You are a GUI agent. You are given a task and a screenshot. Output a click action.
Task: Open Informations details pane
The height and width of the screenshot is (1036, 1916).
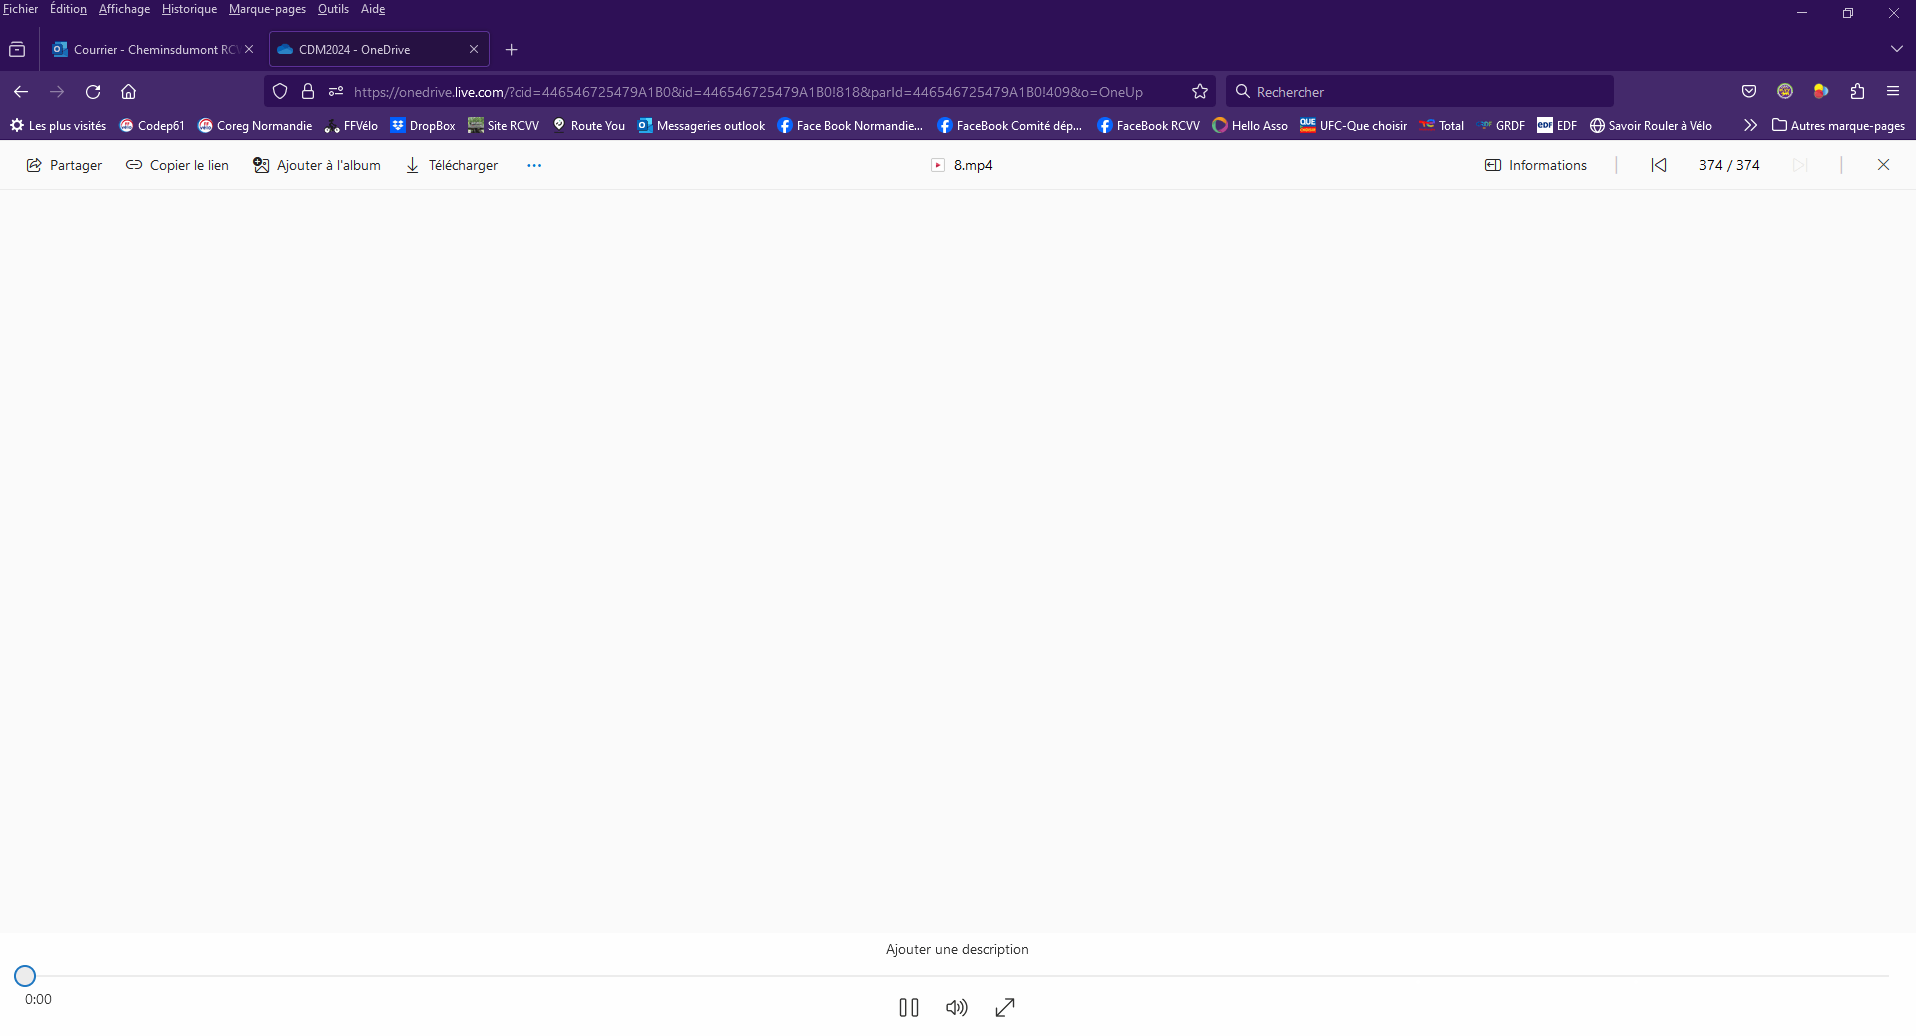(x=1536, y=165)
